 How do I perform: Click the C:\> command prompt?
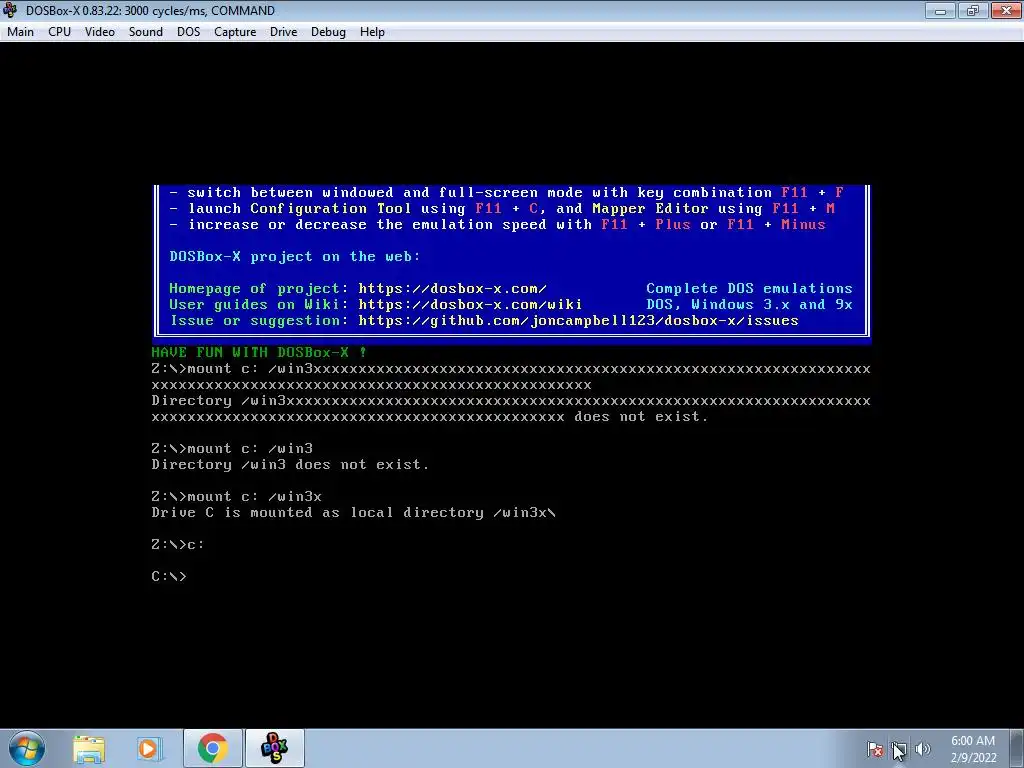point(168,576)
